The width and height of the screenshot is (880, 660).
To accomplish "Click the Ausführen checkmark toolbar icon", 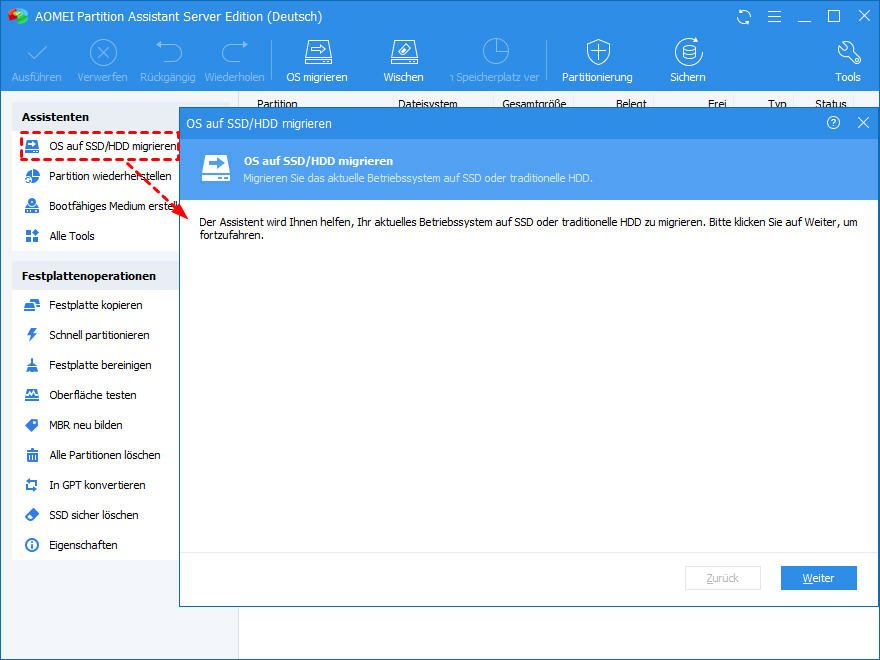I will point(36,53).
